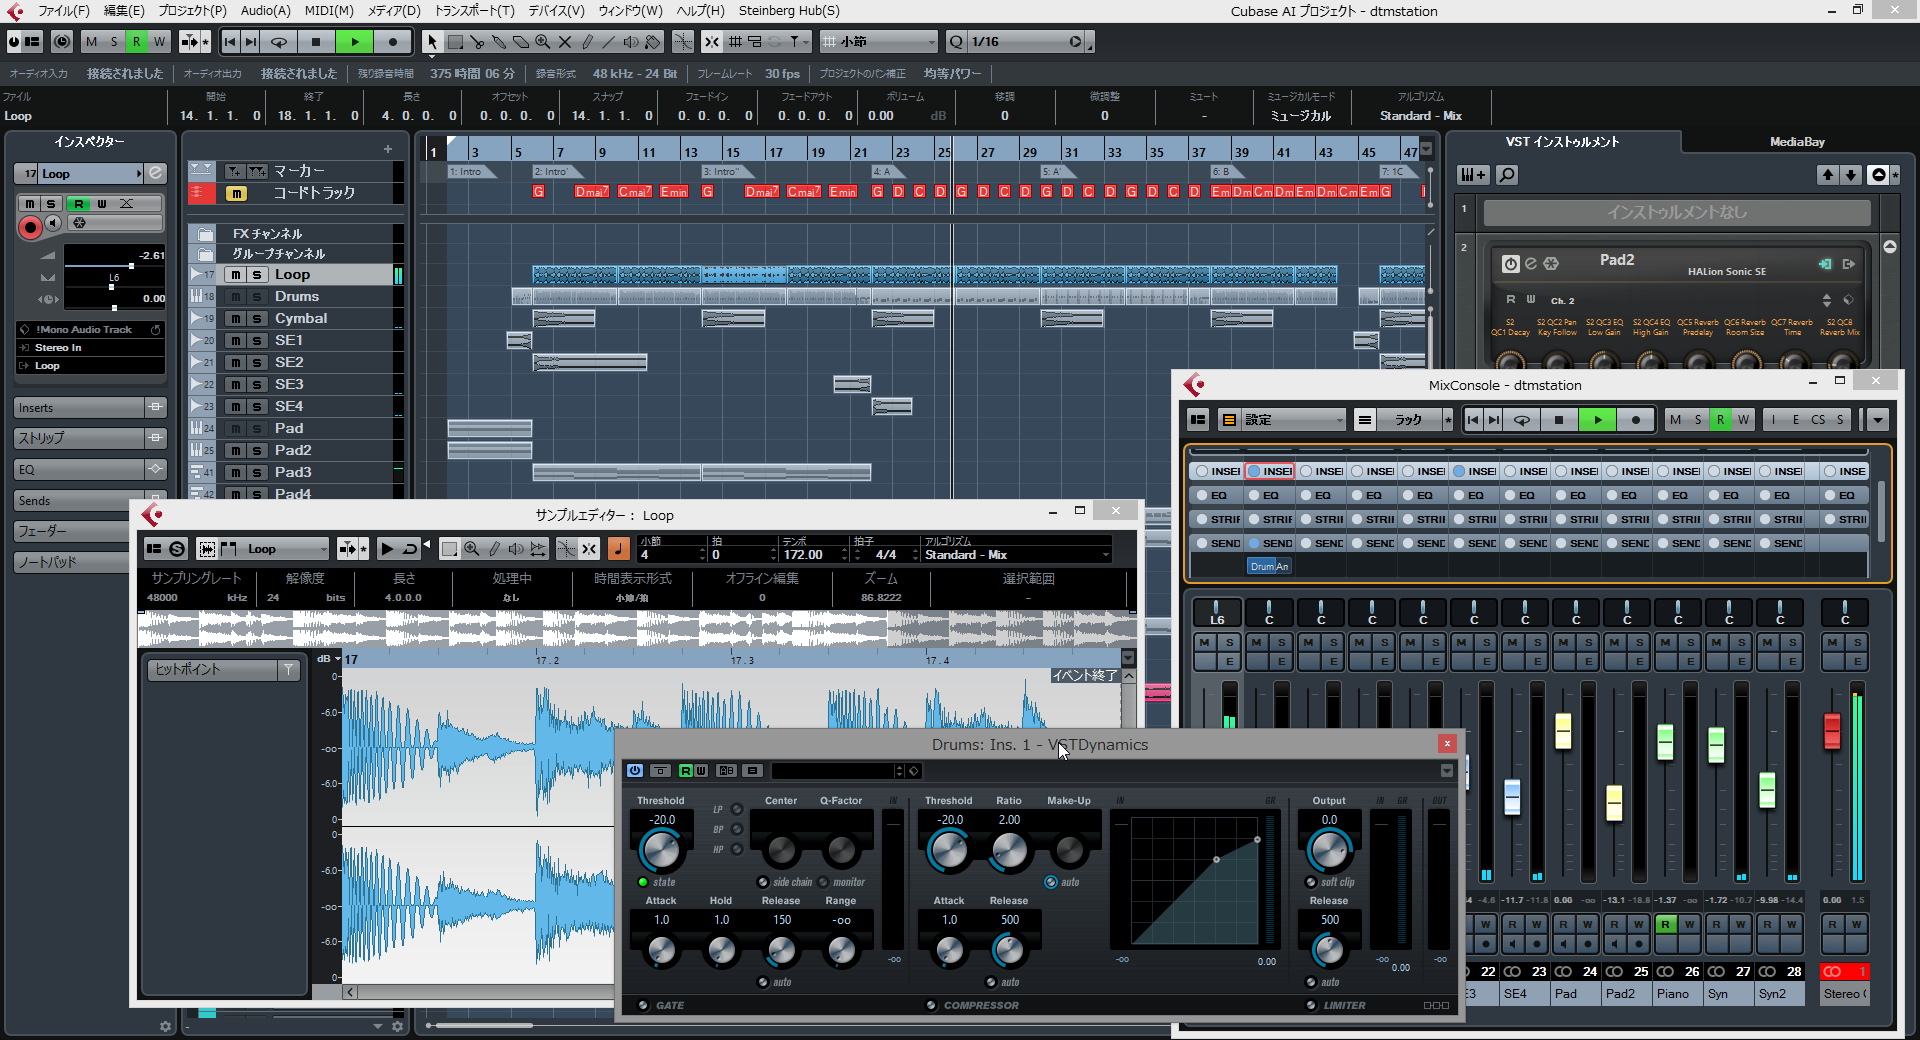Select the Play speaker tool in main toolbar
The image size is (1920, 1040).
pyautogui.click(x=631, y=42)
